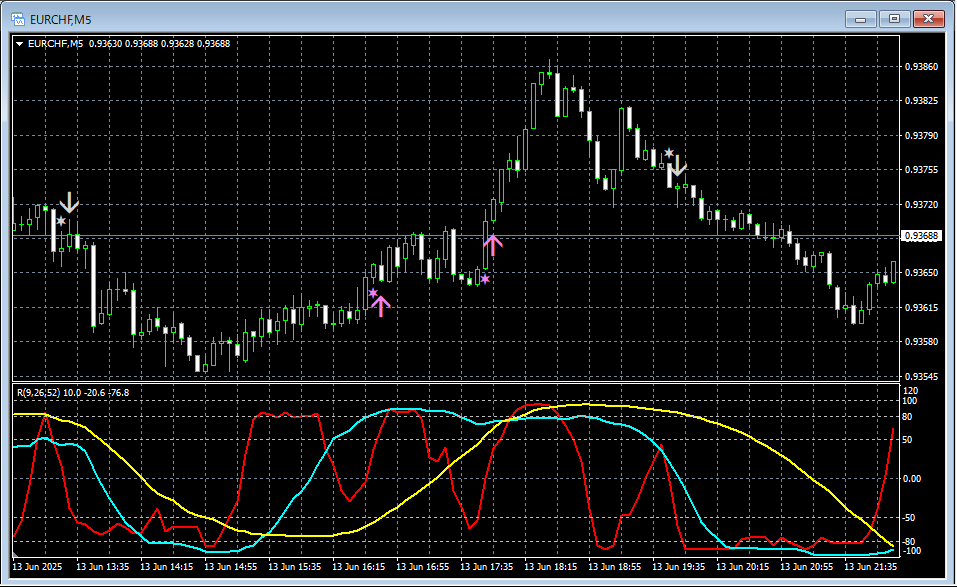Click the 0.93580 price scale label
Viewport: 957px width, 587px height.
(x=922, y=342)
